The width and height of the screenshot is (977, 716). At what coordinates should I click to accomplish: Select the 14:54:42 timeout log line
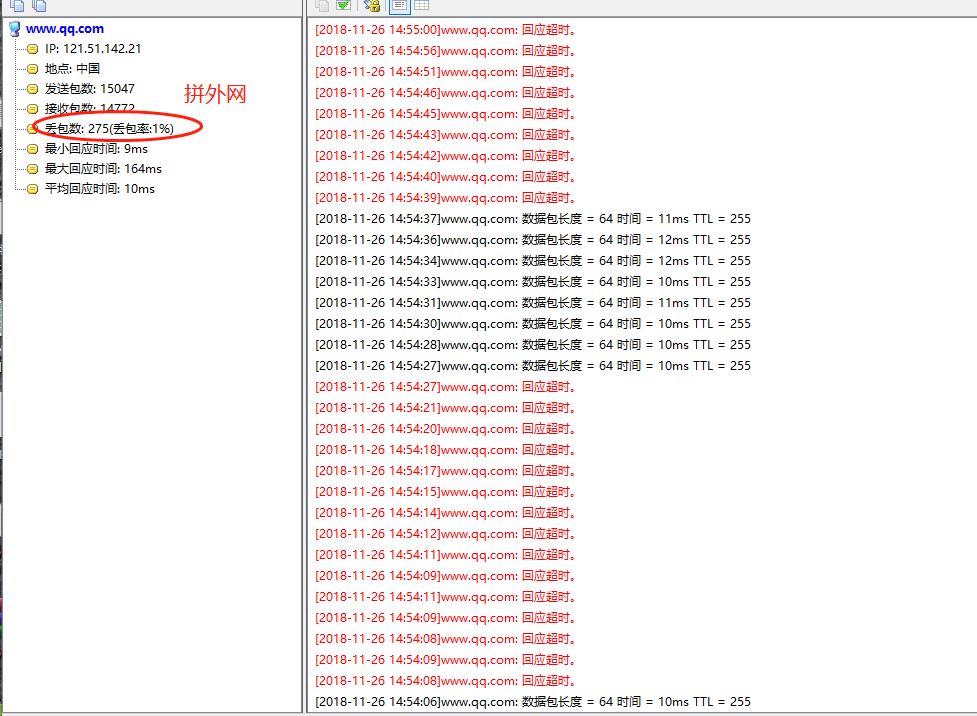pos(445,156)
